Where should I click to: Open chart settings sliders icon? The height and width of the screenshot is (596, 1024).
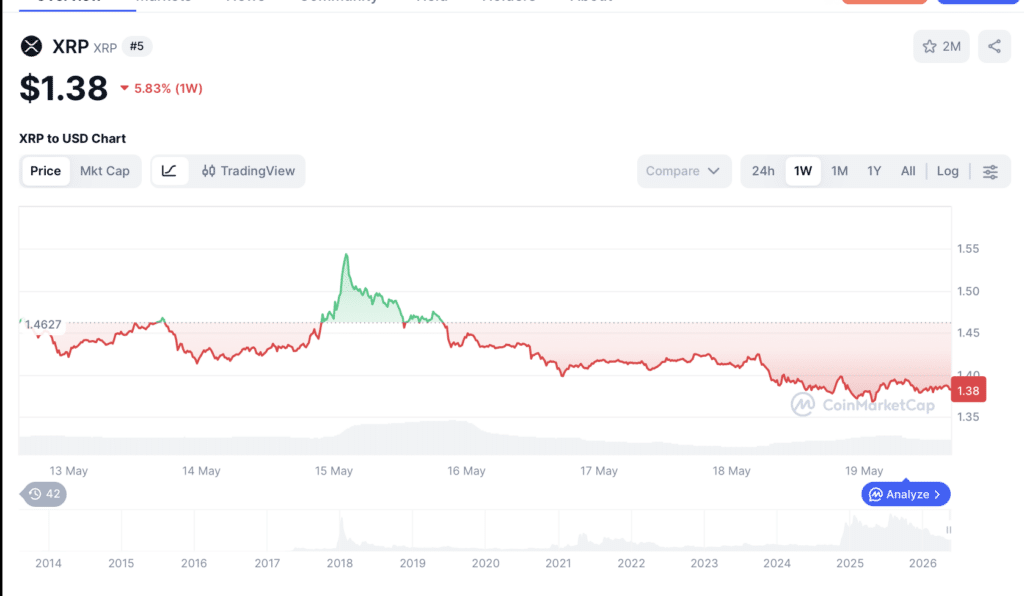pyautogui.click(x=990, y=172)
